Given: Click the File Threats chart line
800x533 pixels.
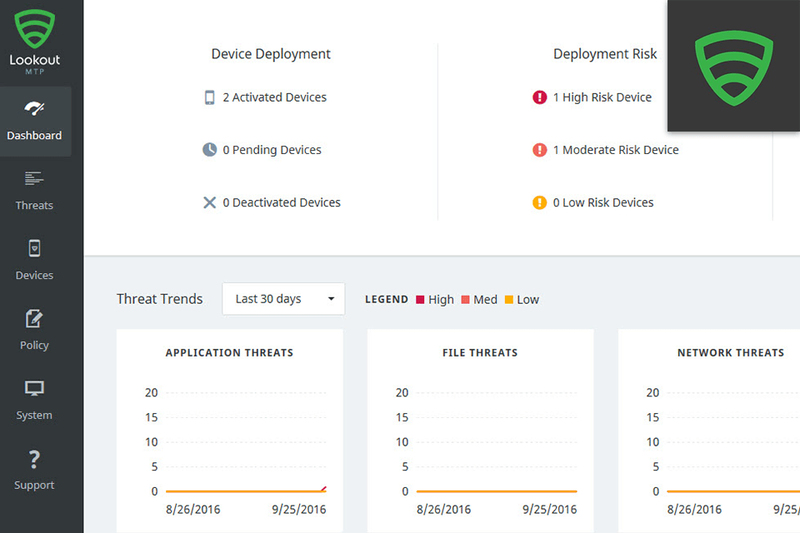Looking at the screenshot, I should click(496, 491).
